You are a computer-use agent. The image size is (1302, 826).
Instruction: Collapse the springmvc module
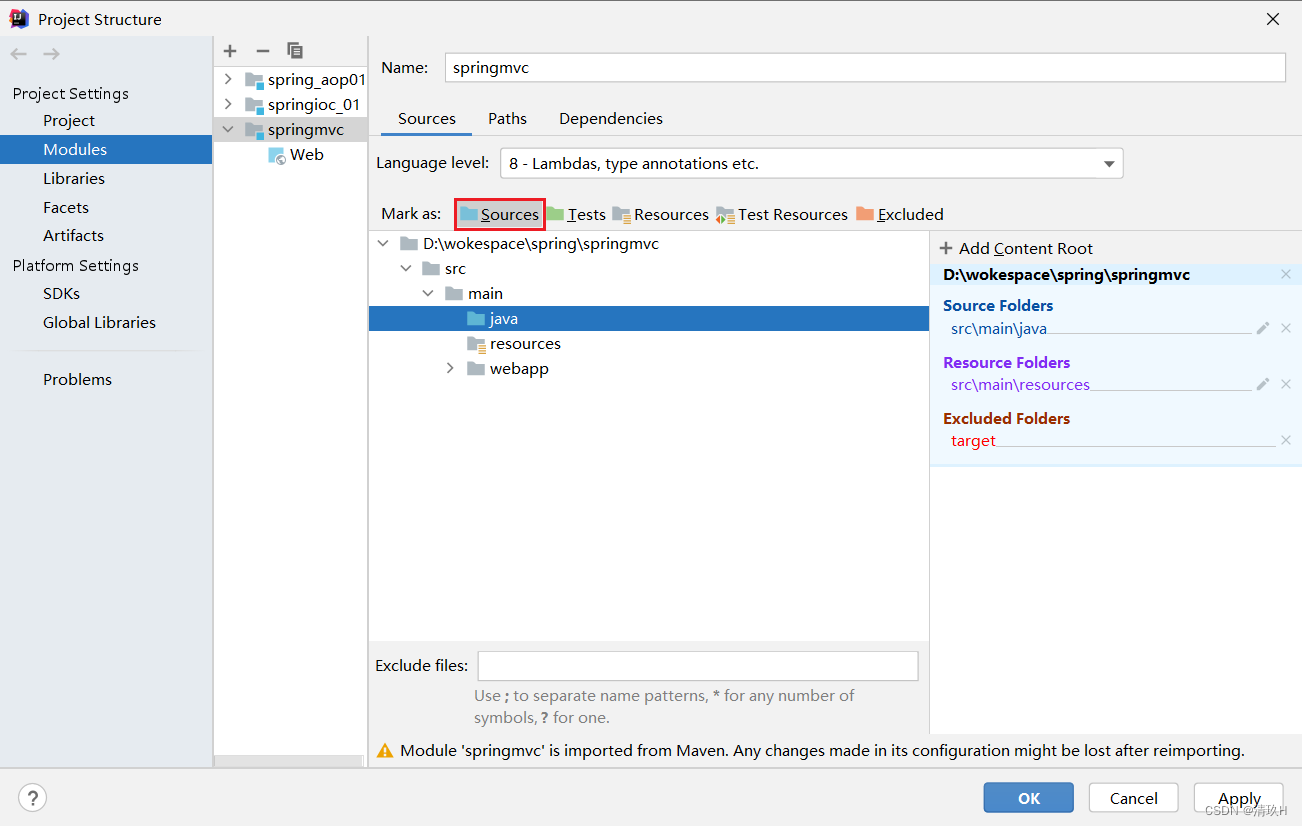(x=228, y=129)
